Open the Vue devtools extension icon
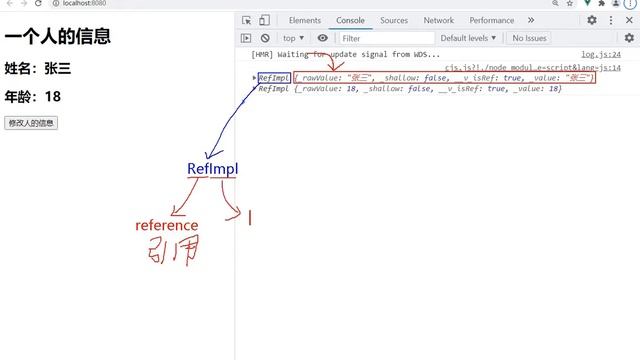Screen dimensions: 640x360 [x=587, y=3]
